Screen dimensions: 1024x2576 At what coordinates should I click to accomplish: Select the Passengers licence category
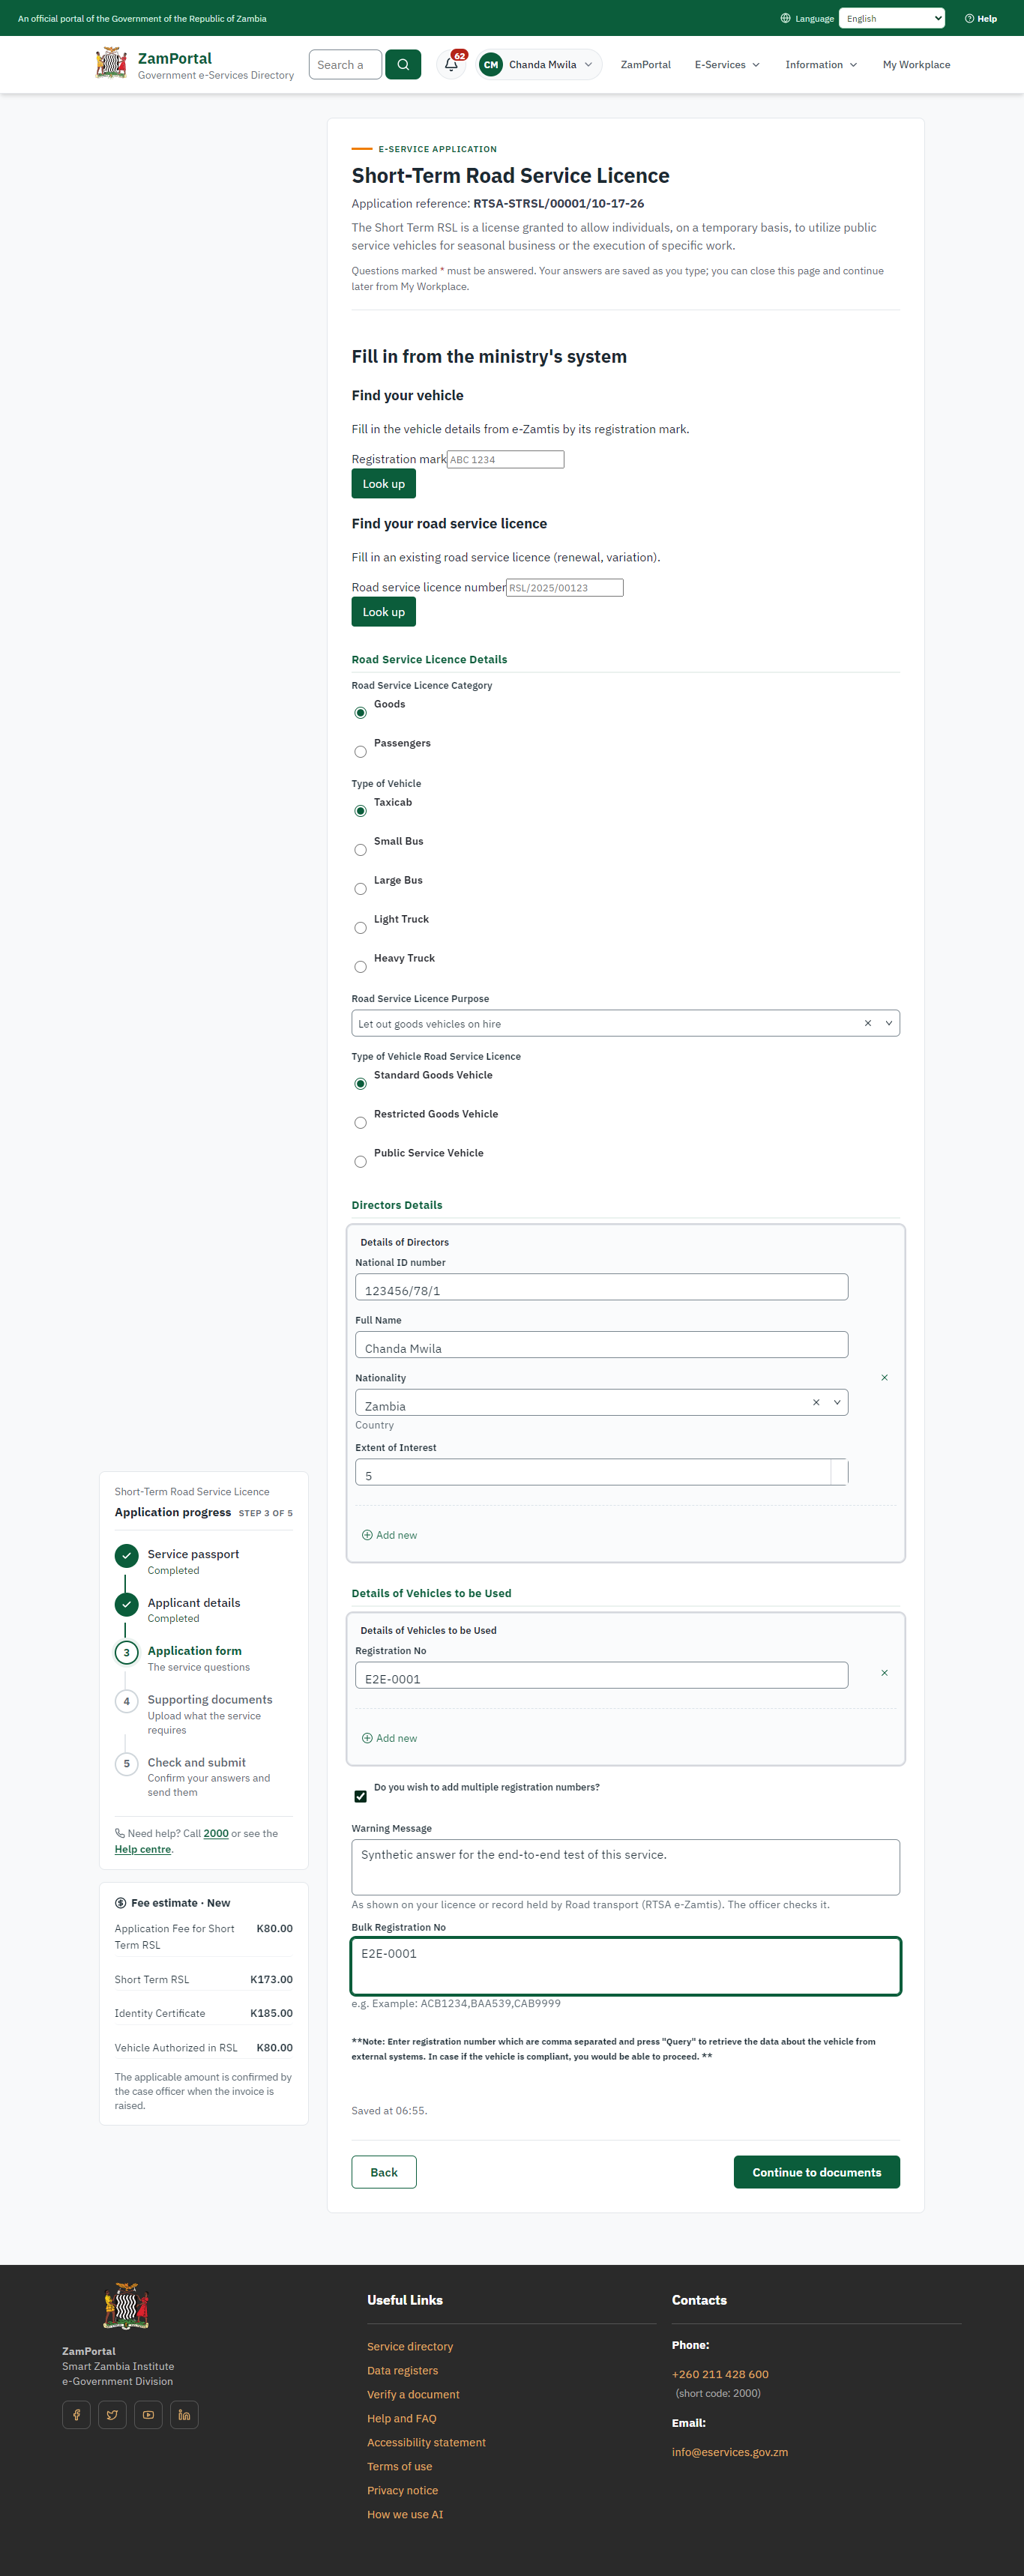pos(360,752)
